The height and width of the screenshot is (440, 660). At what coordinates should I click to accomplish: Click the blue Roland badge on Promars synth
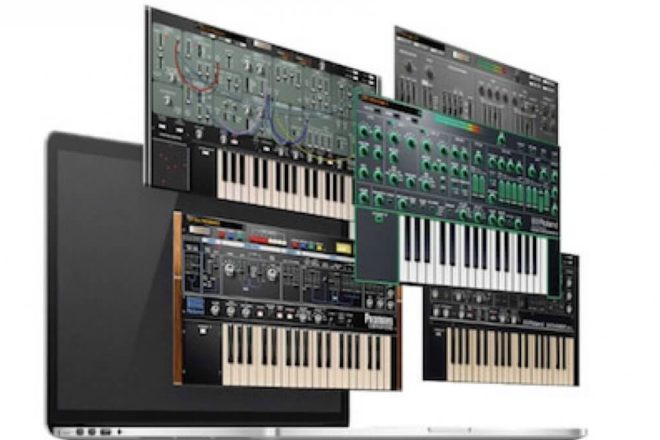(194, 305)
